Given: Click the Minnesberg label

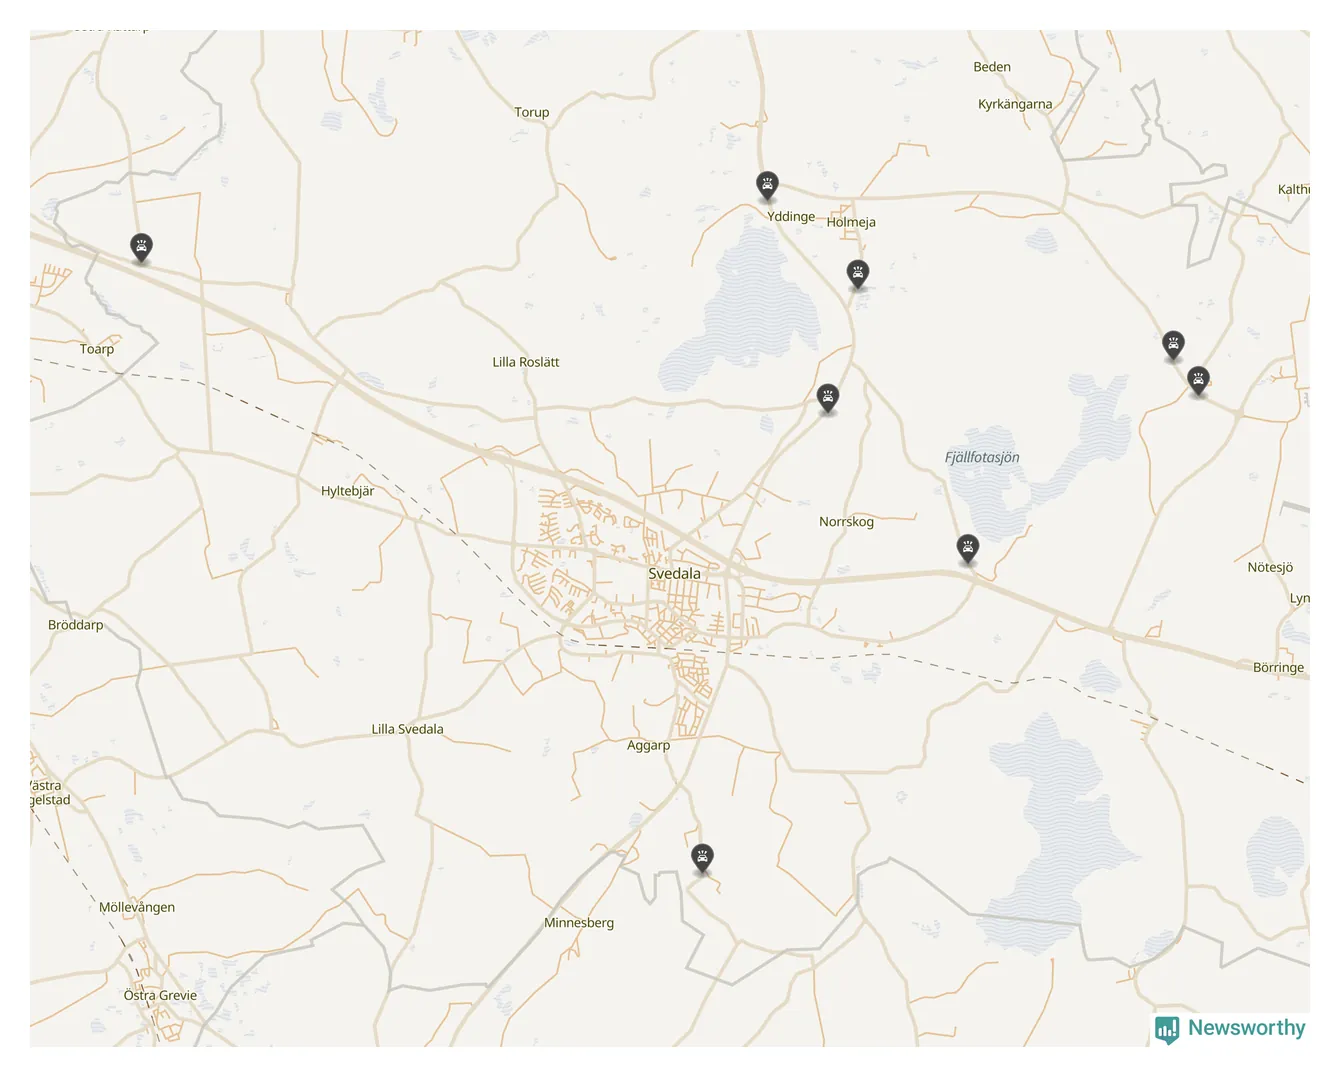Looking at the screenshot, I should 579,923.
